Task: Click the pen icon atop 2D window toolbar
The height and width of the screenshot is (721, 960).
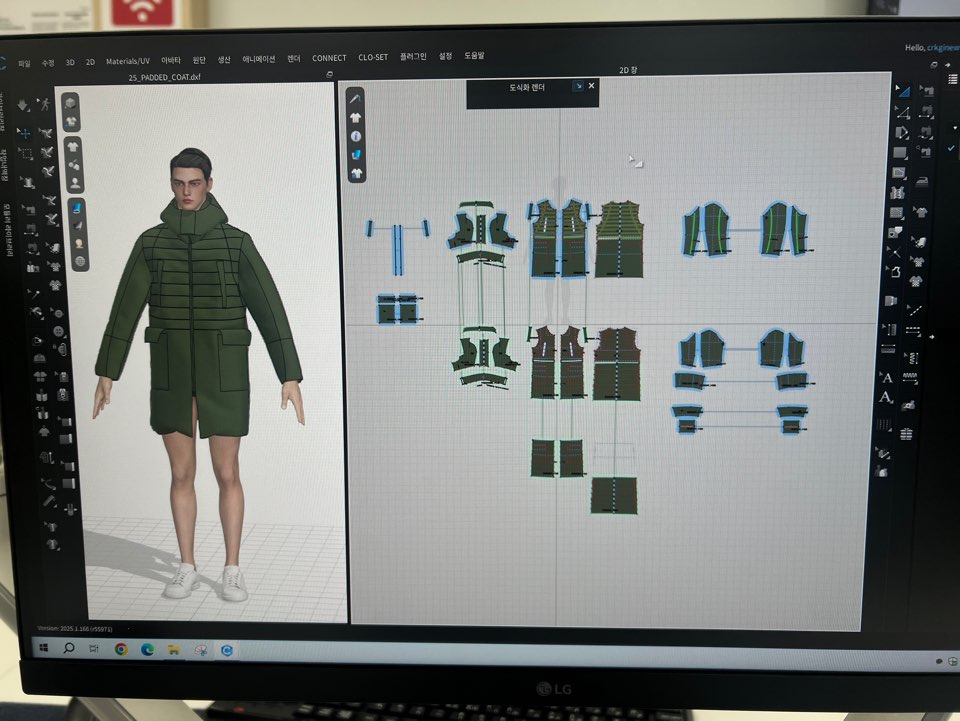Action: 356,99
